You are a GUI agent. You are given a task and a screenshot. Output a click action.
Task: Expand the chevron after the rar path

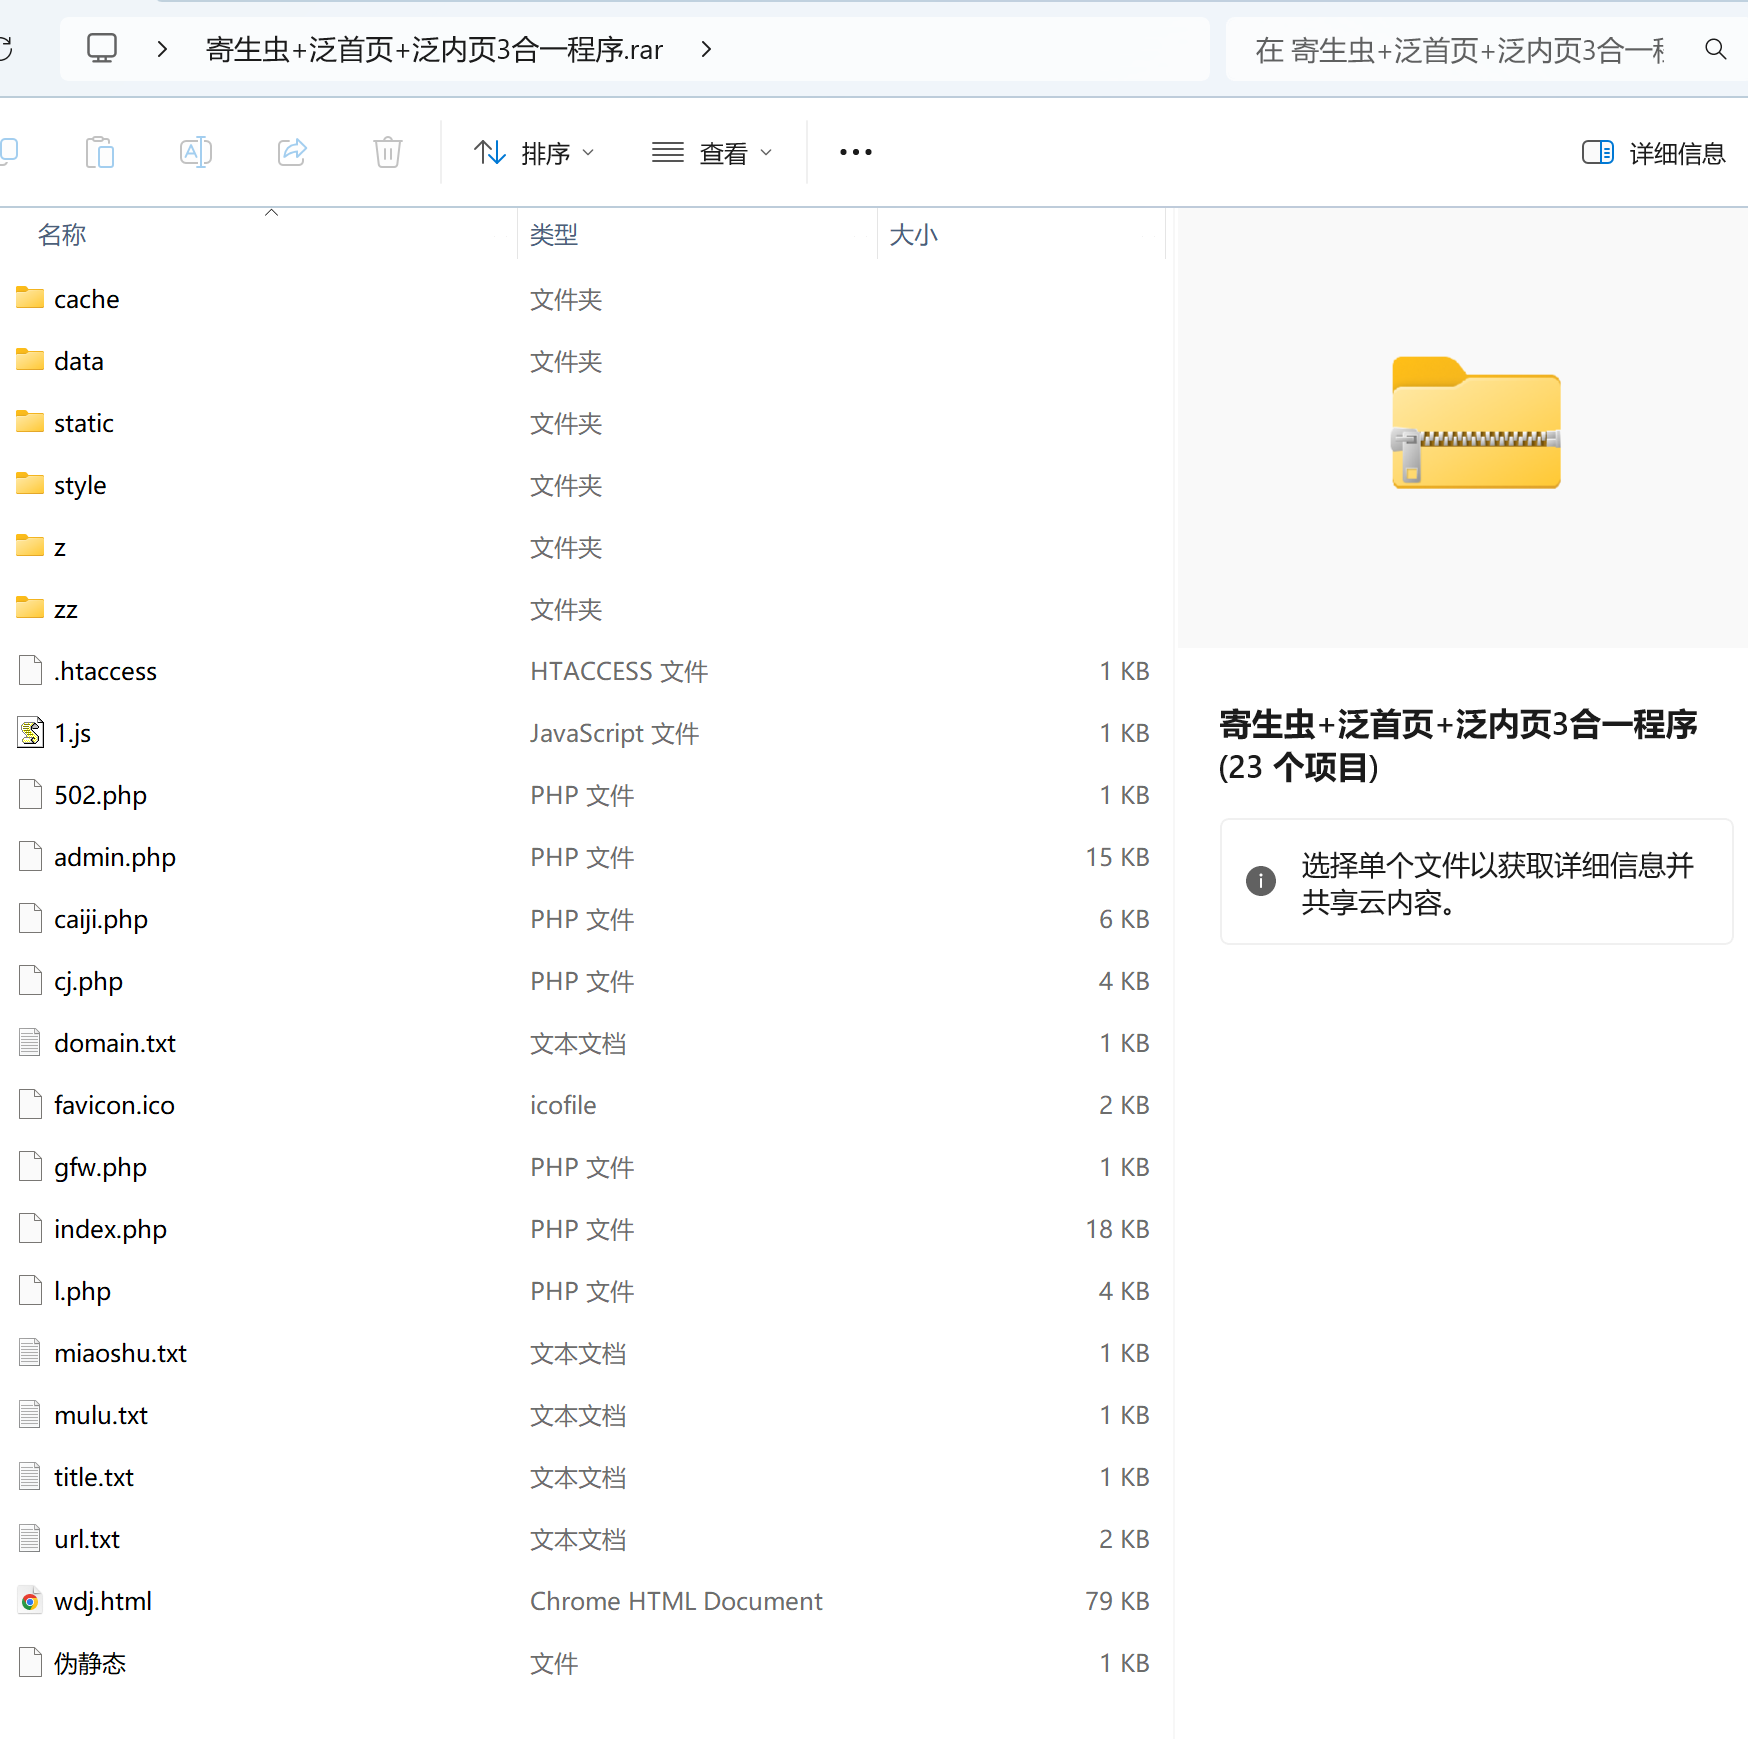pyautogui.click(x=706, y=49)
